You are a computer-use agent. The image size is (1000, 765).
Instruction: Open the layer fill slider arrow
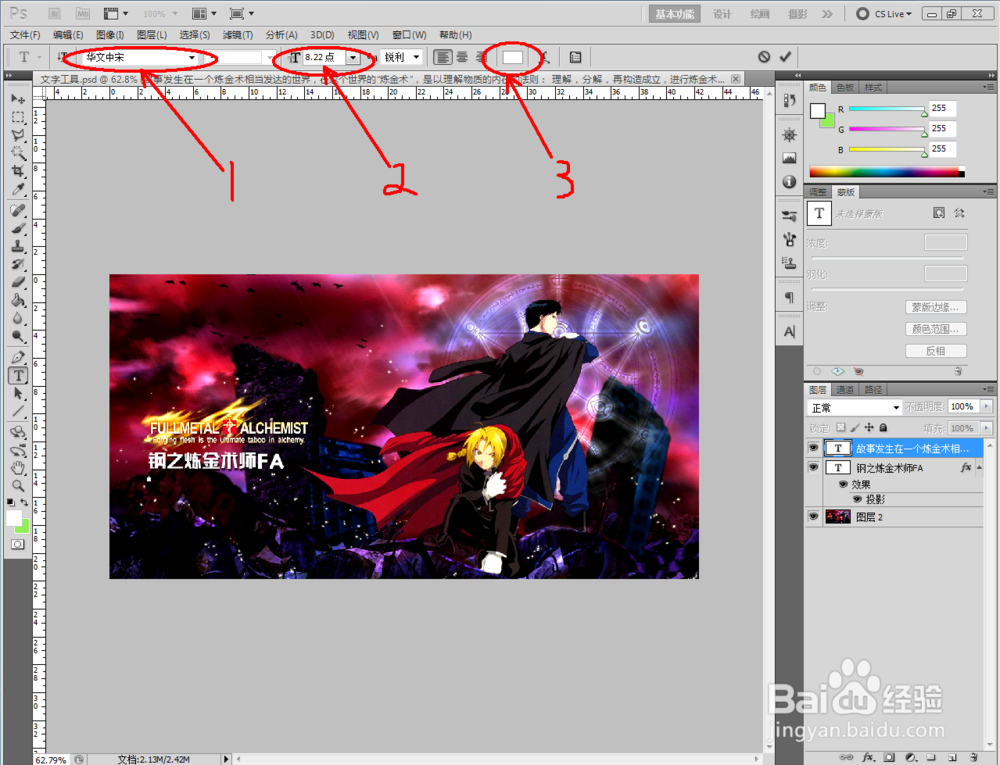(986, 428)
